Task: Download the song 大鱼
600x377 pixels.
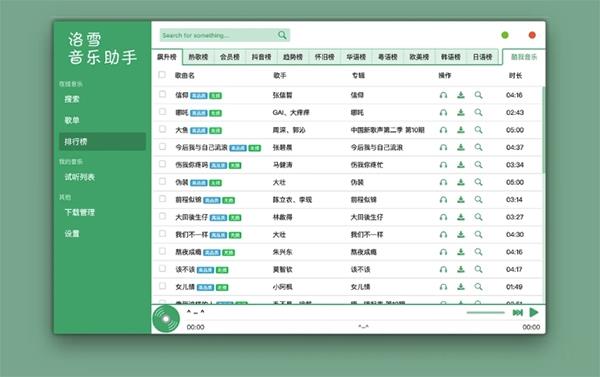Action: click(461, 130)
